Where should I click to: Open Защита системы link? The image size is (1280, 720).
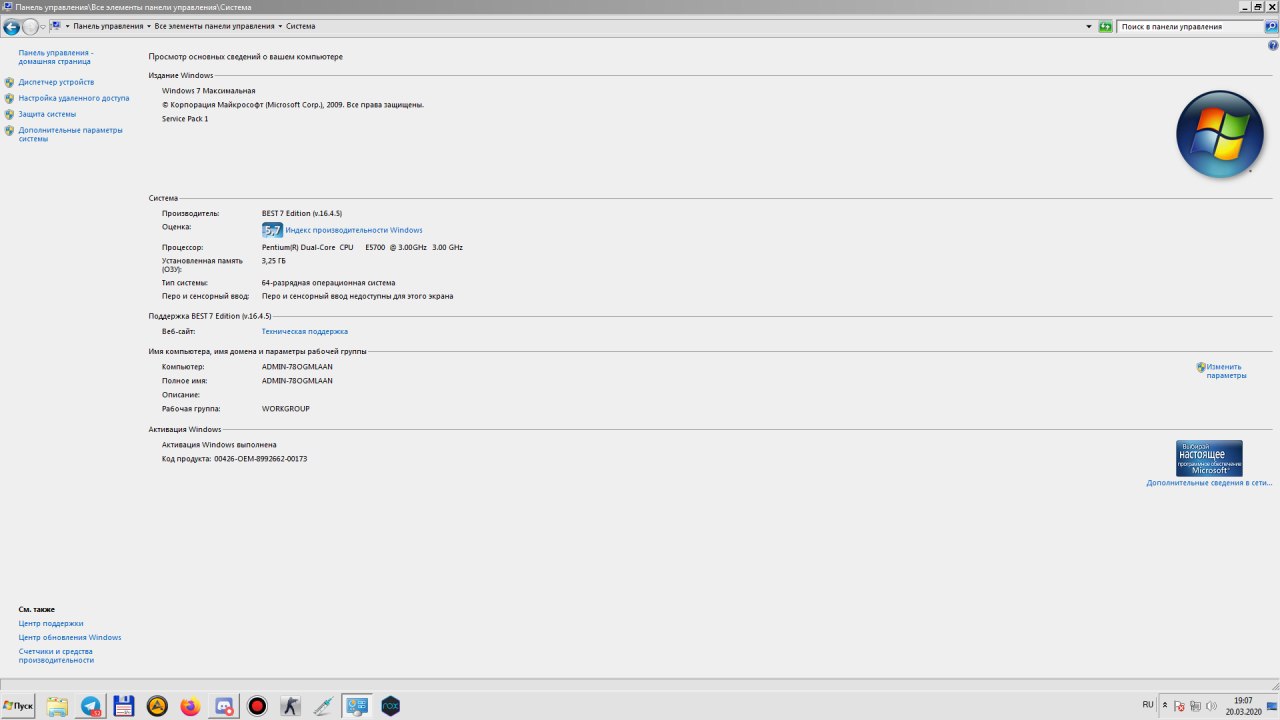(47, 114)
